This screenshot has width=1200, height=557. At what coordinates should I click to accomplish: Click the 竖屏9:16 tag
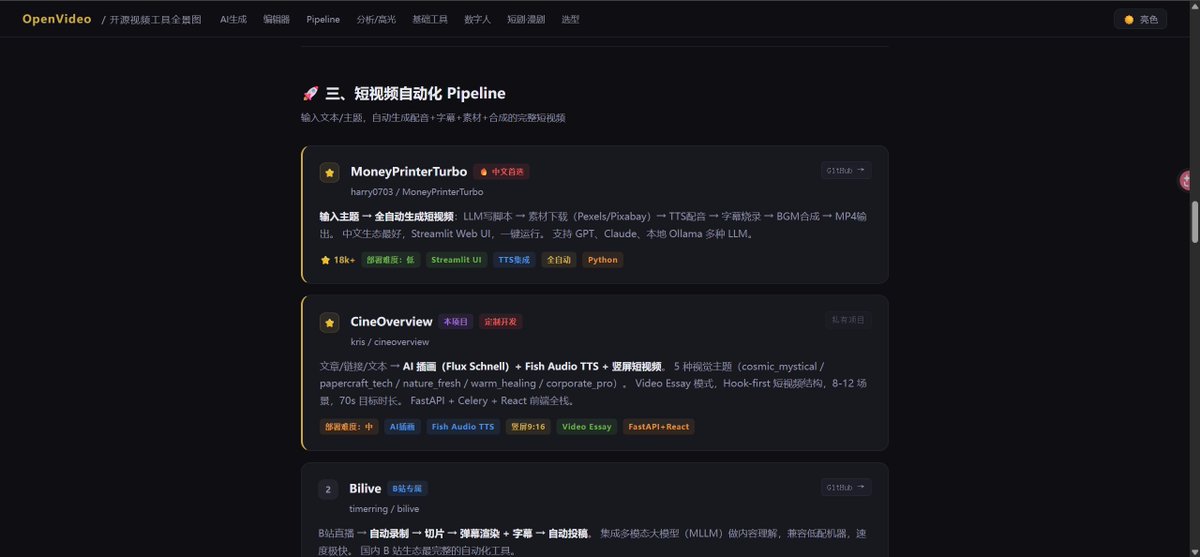(528, 427)
